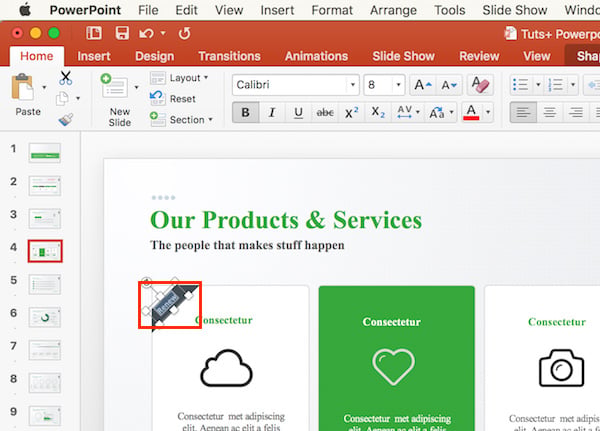600x431 pixels.
Task: Click the Paste clipboard icon
Action: coord(23,87)
